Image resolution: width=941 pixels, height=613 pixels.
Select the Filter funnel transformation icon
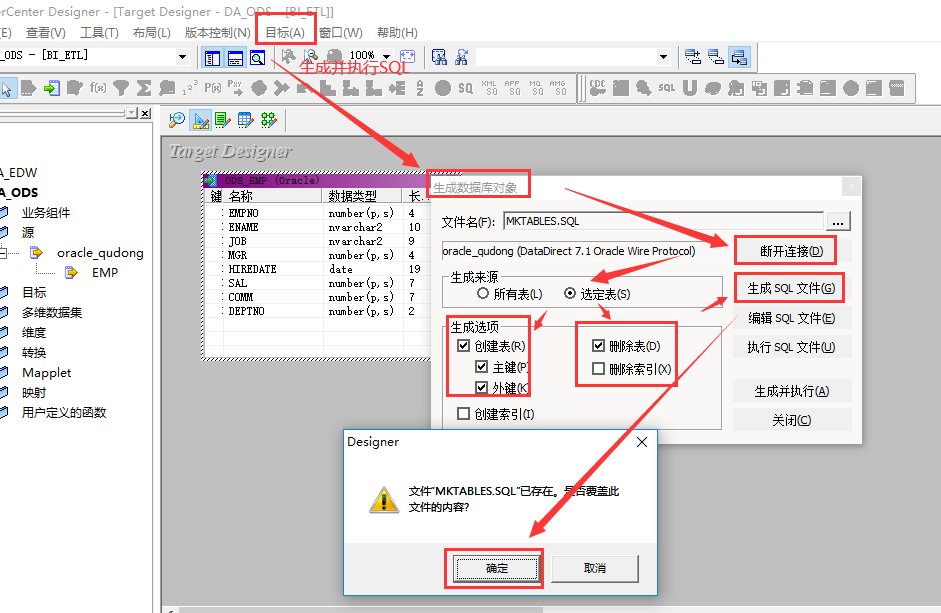tap(120, 89)
